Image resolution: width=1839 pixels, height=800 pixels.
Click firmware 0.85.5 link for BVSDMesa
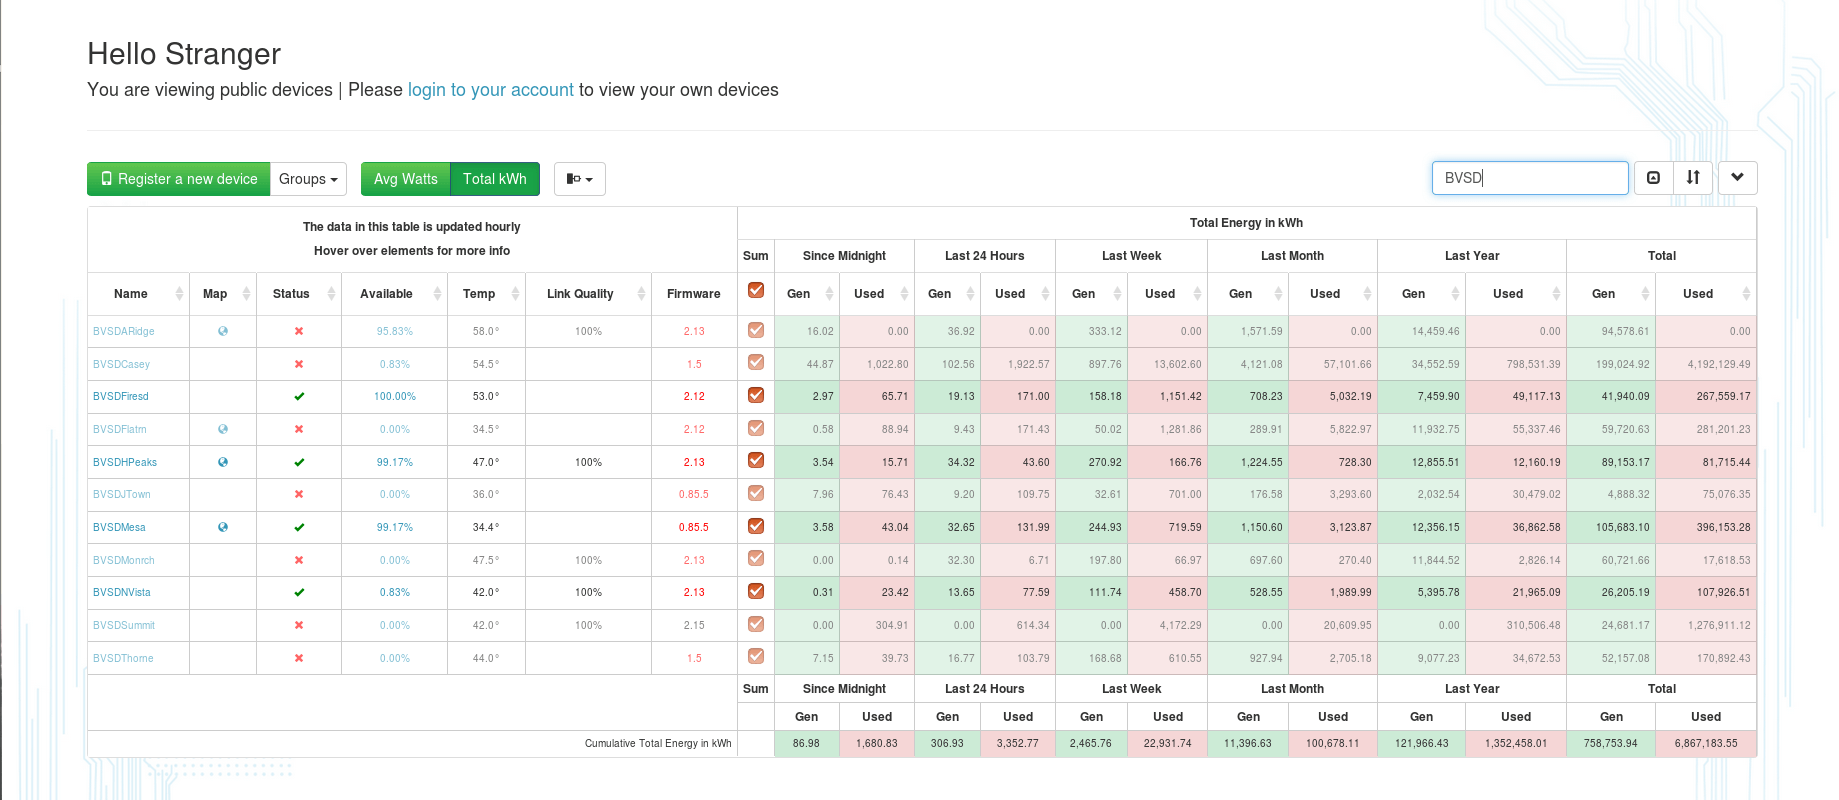point(694,527)
